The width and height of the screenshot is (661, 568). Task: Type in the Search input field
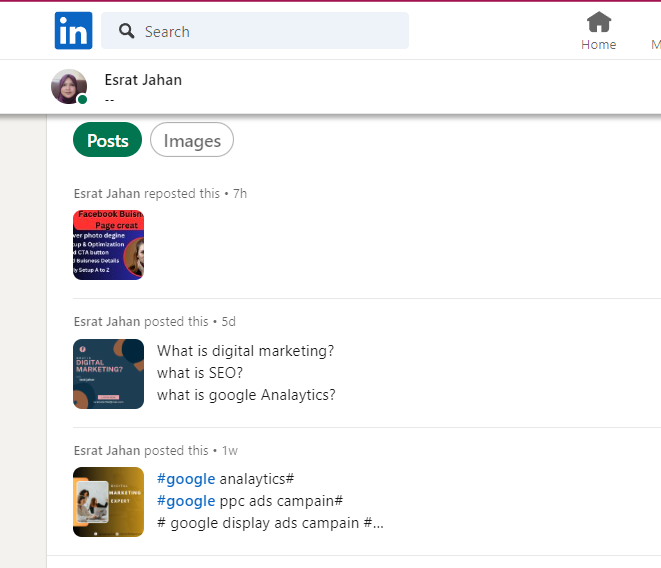point(270,31)
